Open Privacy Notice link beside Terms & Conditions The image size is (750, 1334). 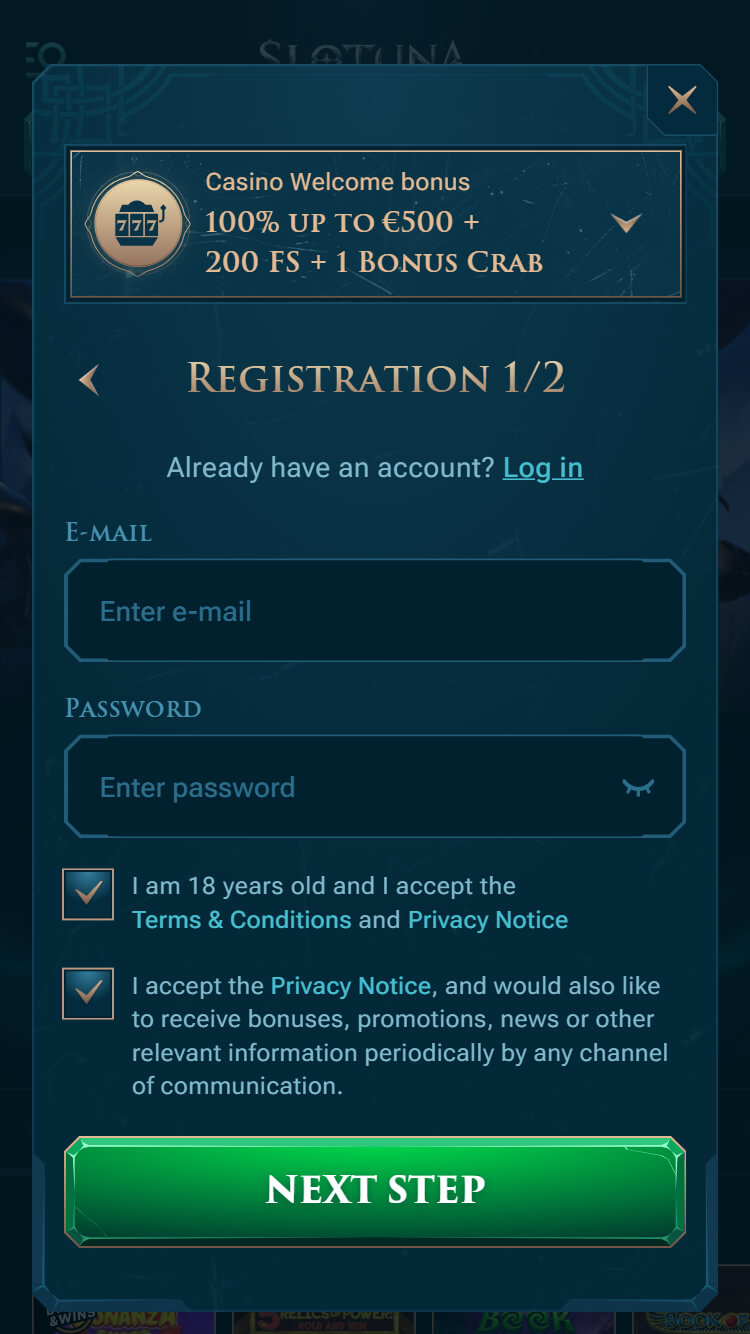(488, 920)
